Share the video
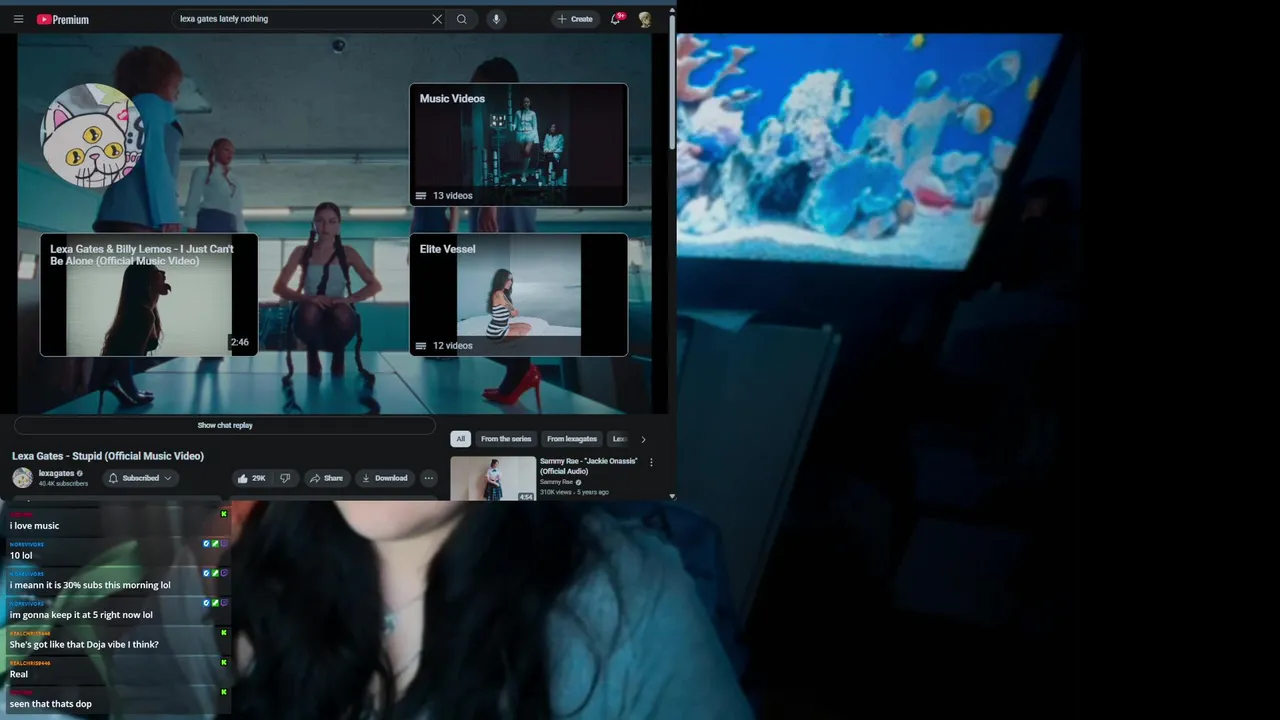The width and height of the screenshot is (1280, 720). (326, 478)
